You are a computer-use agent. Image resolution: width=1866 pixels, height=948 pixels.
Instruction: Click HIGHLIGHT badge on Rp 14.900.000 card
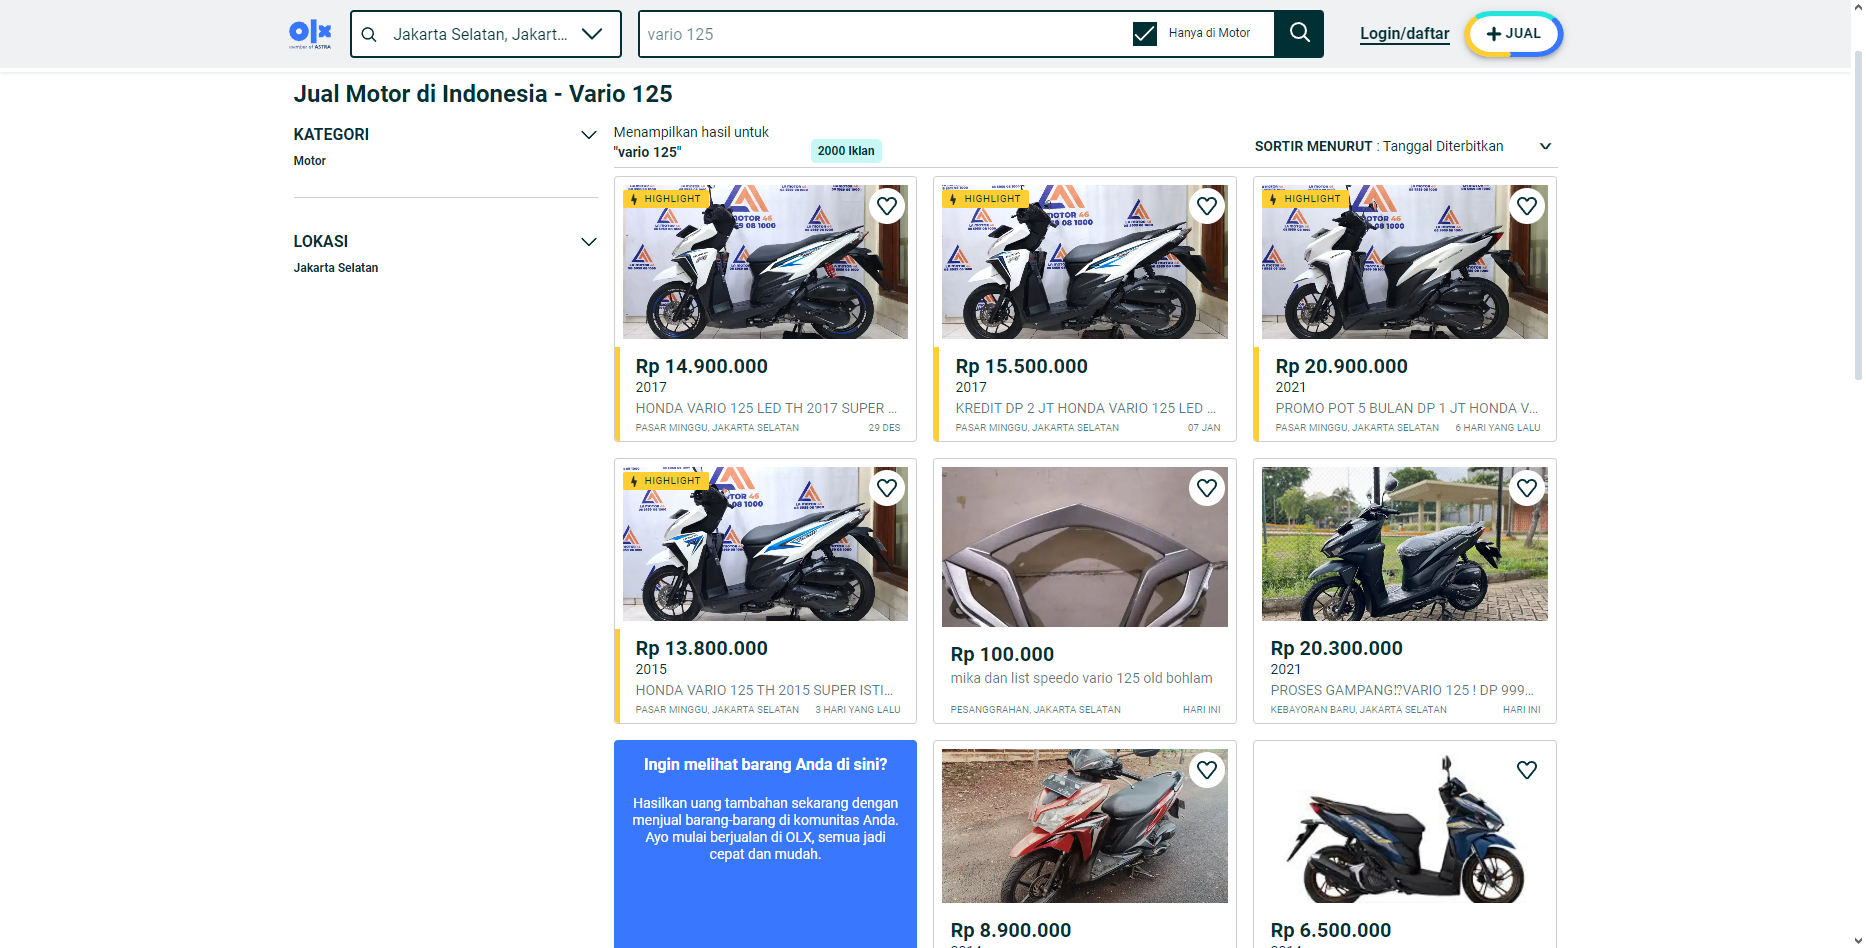point(666,199)
